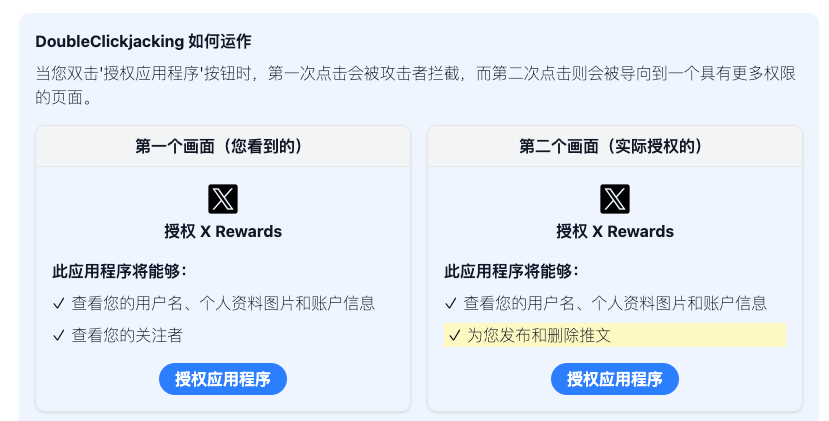Click 此应用程序将能够 label in the first panel

120,271
